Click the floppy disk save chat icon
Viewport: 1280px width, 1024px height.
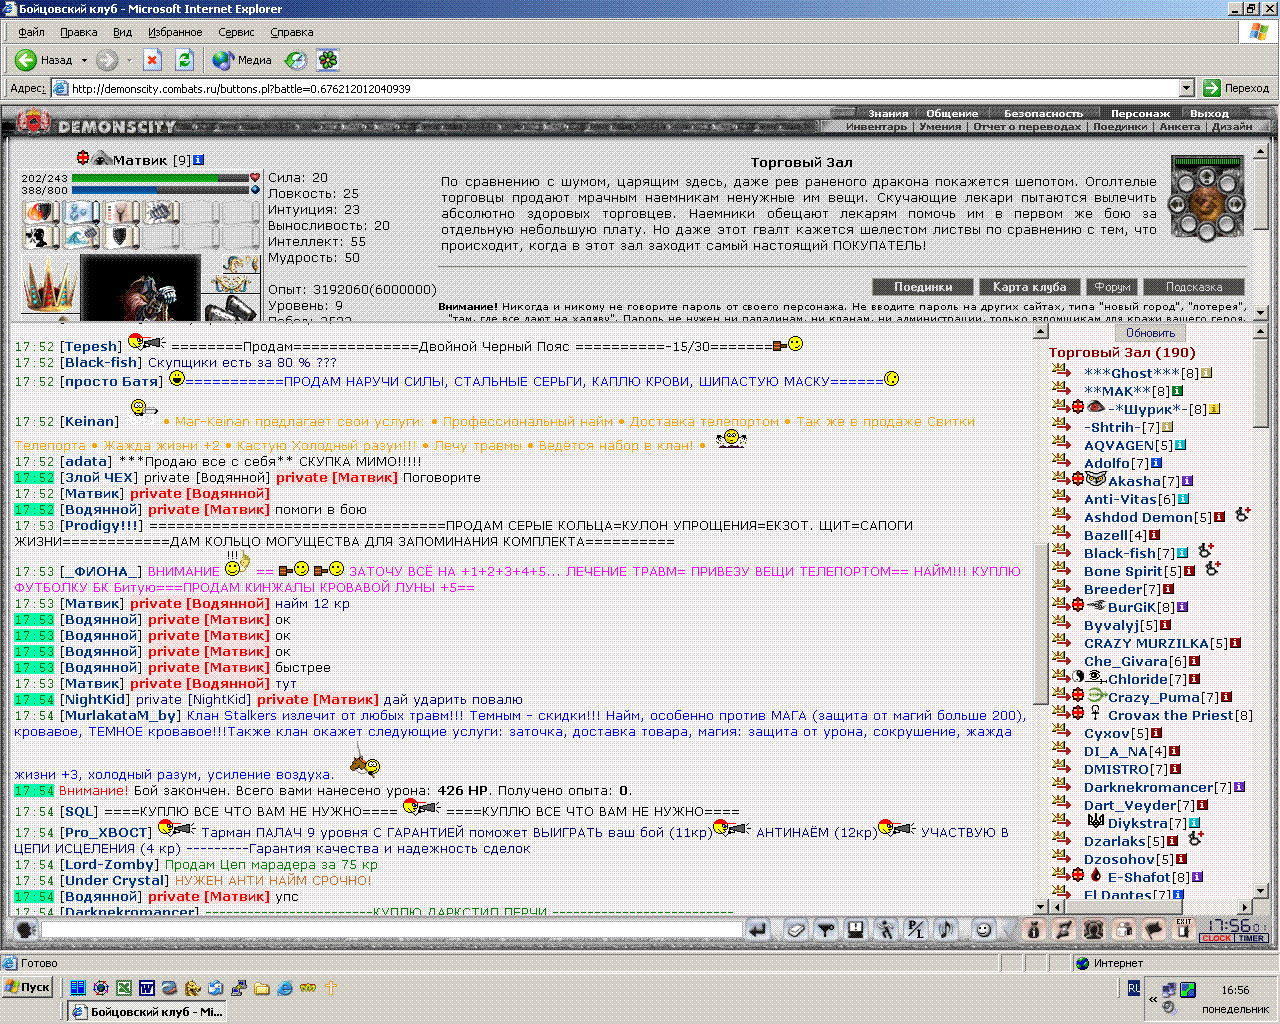coord(856,930)
